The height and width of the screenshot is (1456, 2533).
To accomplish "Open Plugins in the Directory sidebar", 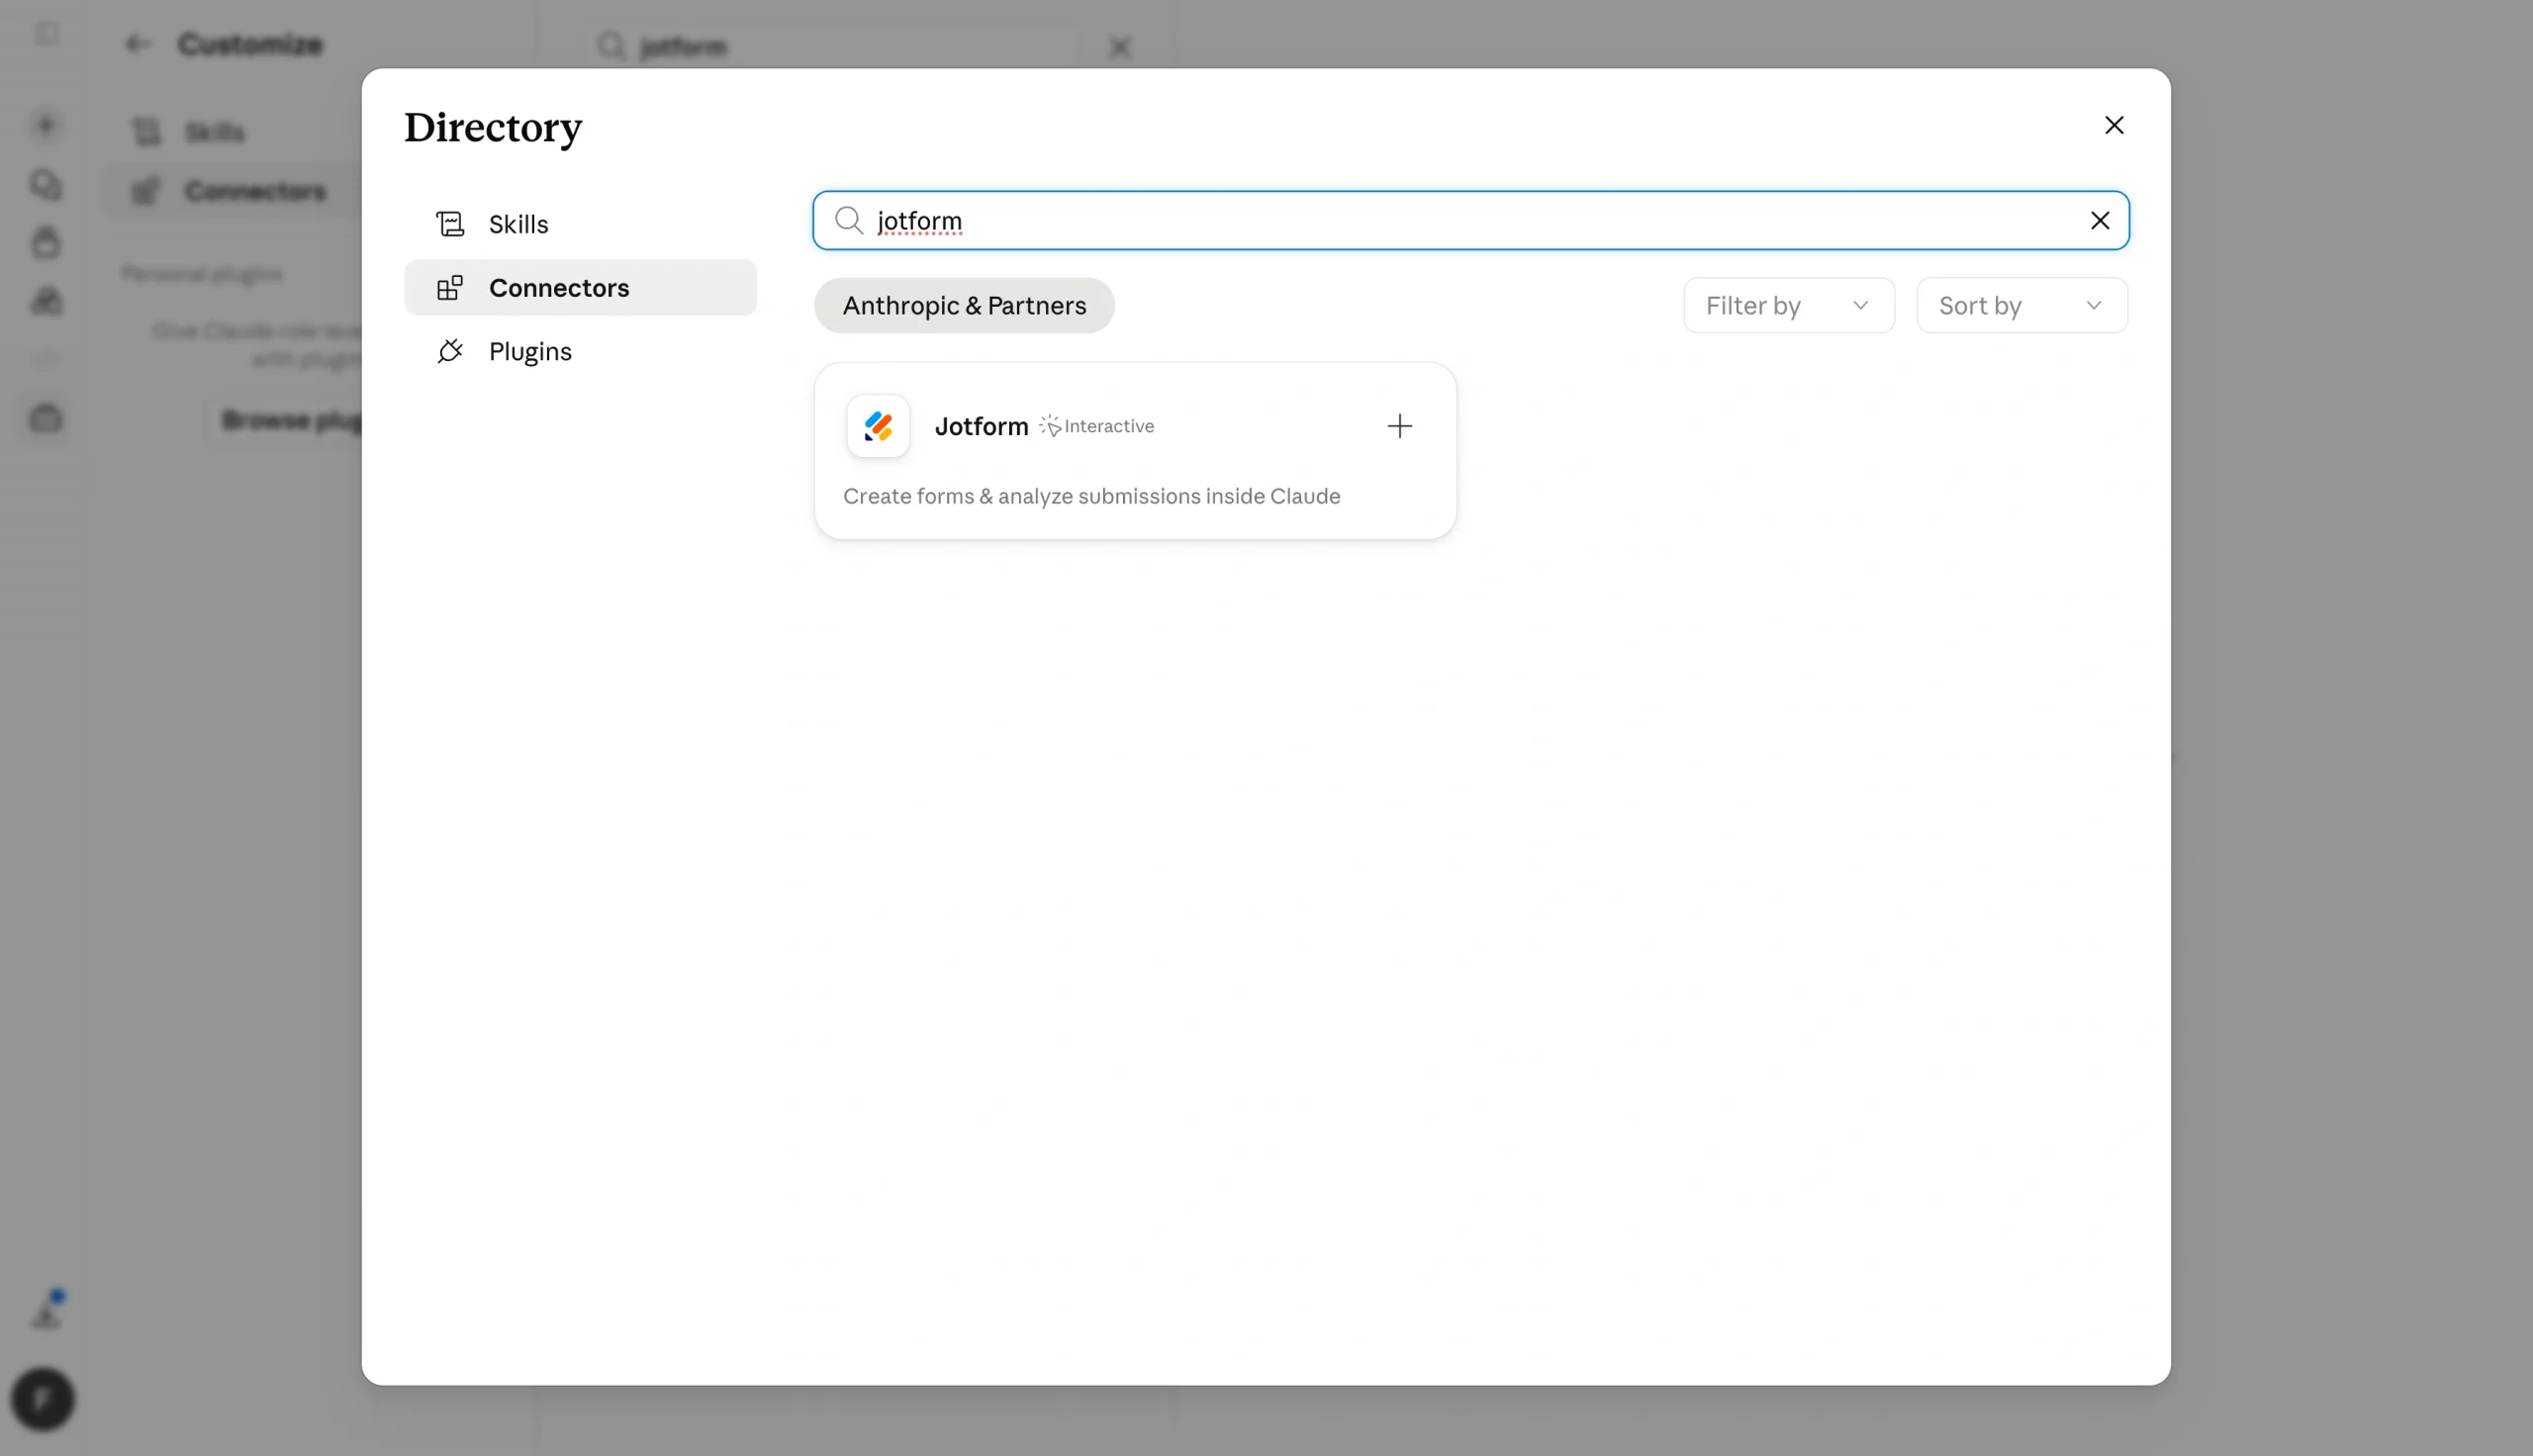I will (x=580, y=351).
